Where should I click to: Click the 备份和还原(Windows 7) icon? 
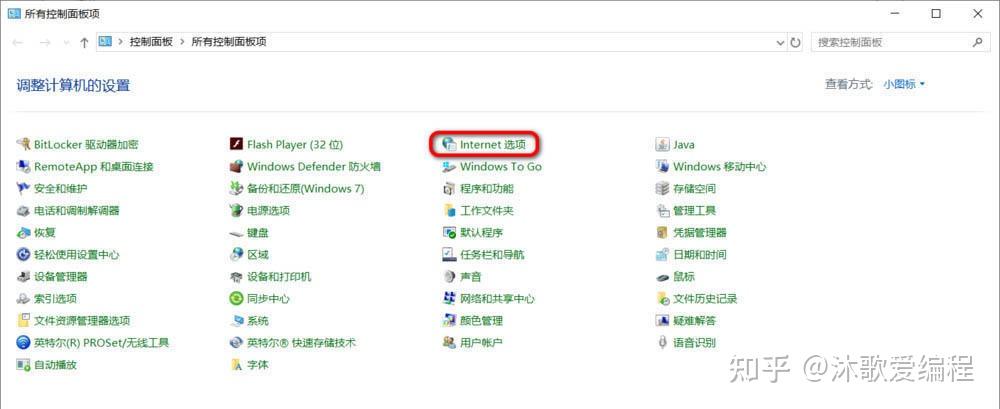[237, 188]
